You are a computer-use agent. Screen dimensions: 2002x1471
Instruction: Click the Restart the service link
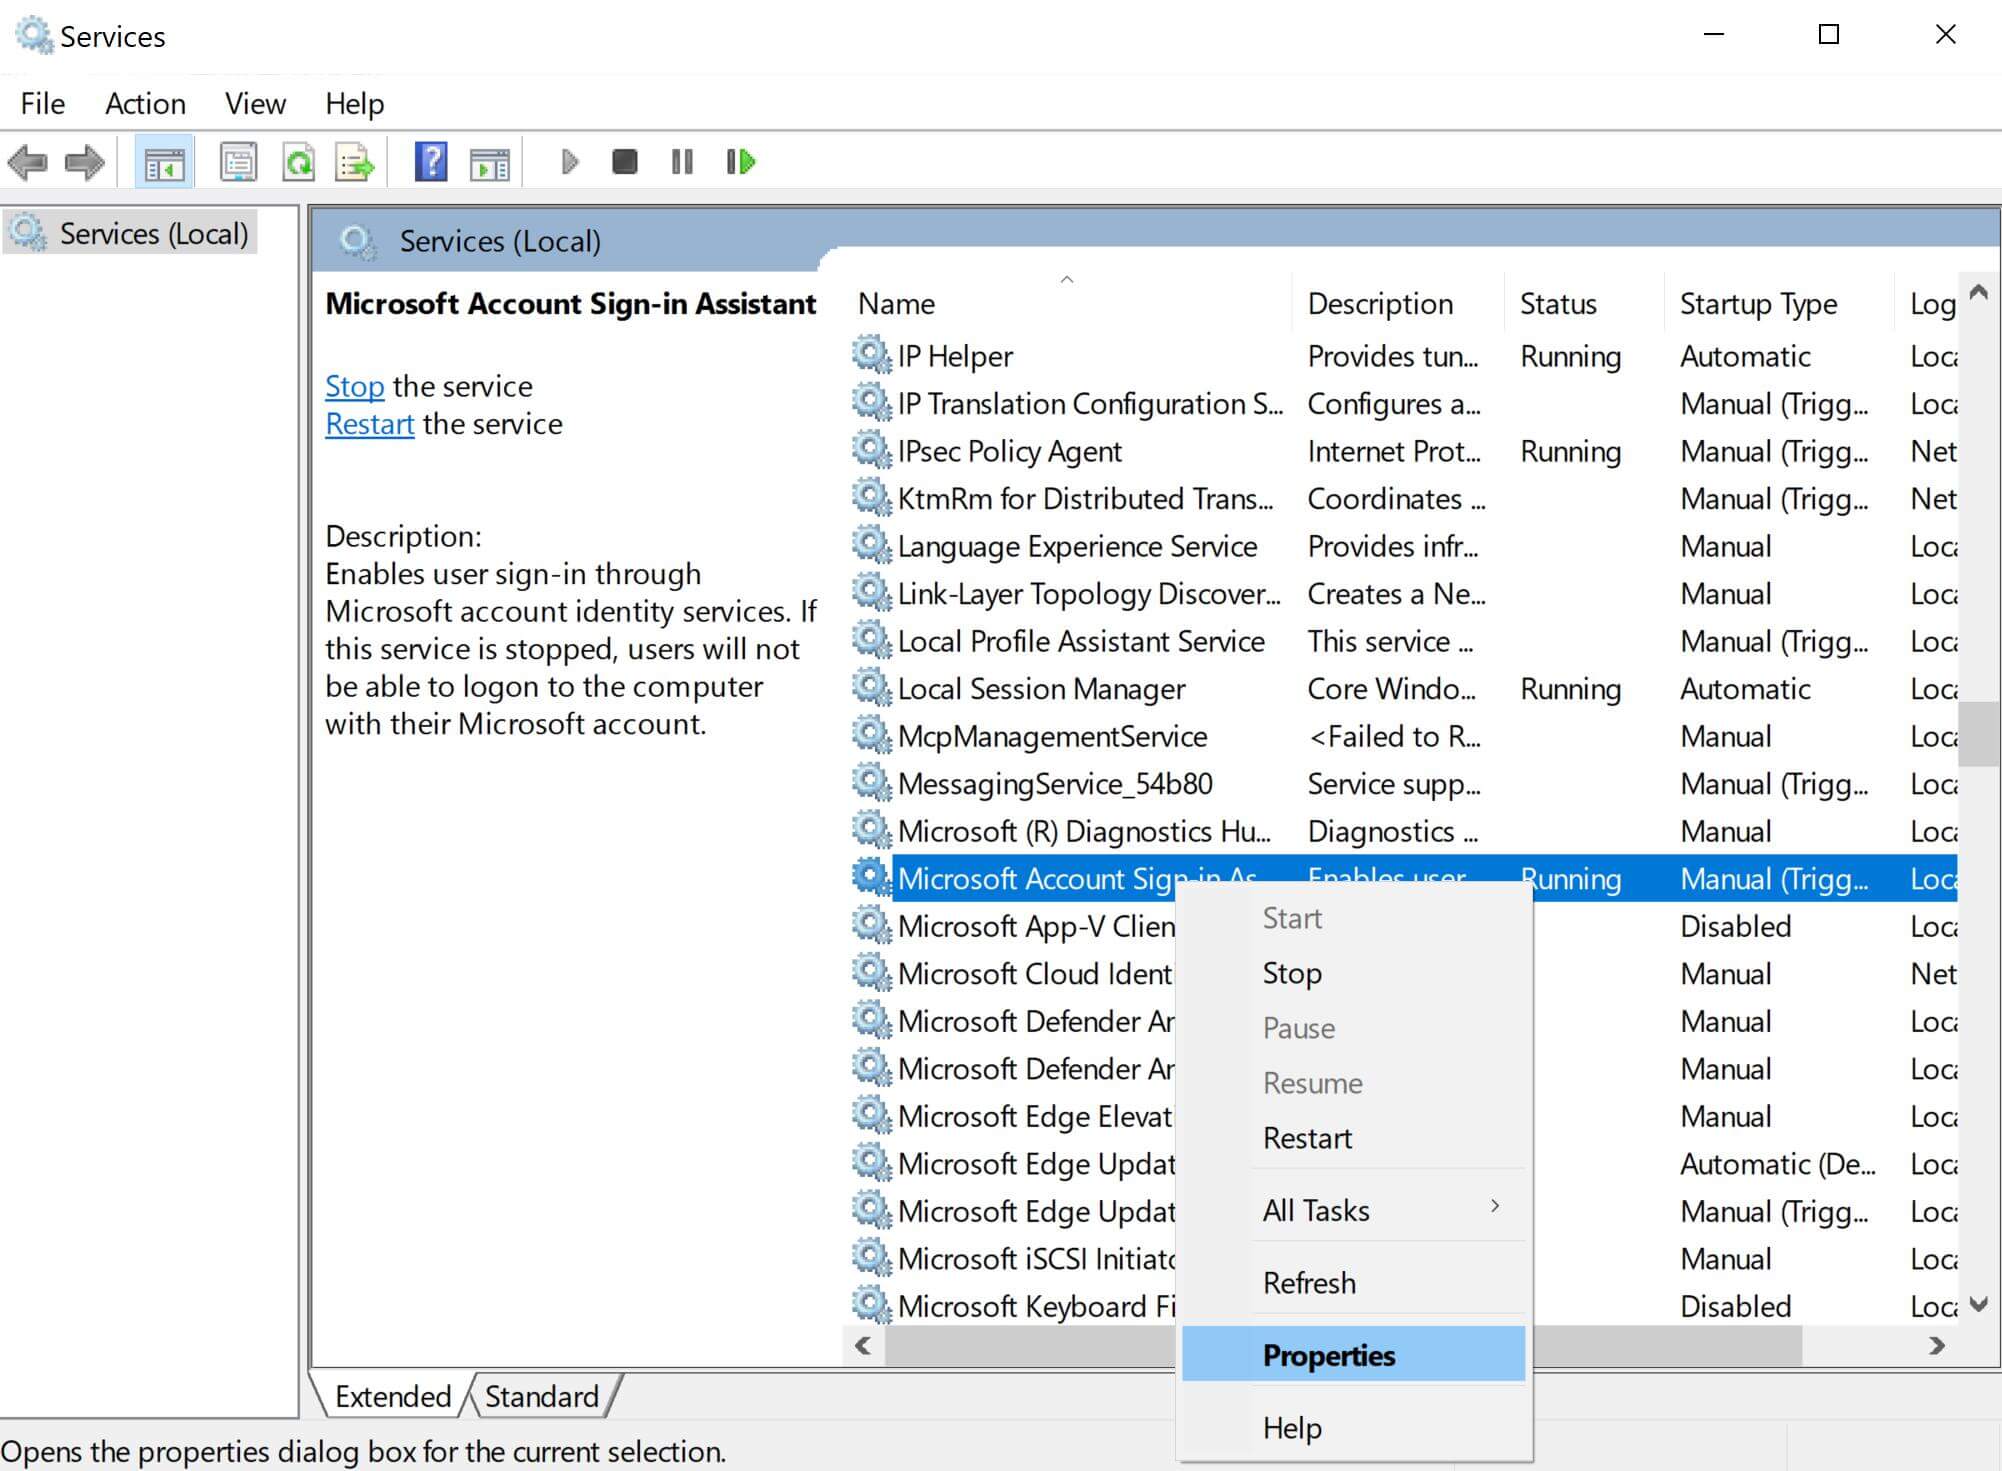[x=369, y=423]
